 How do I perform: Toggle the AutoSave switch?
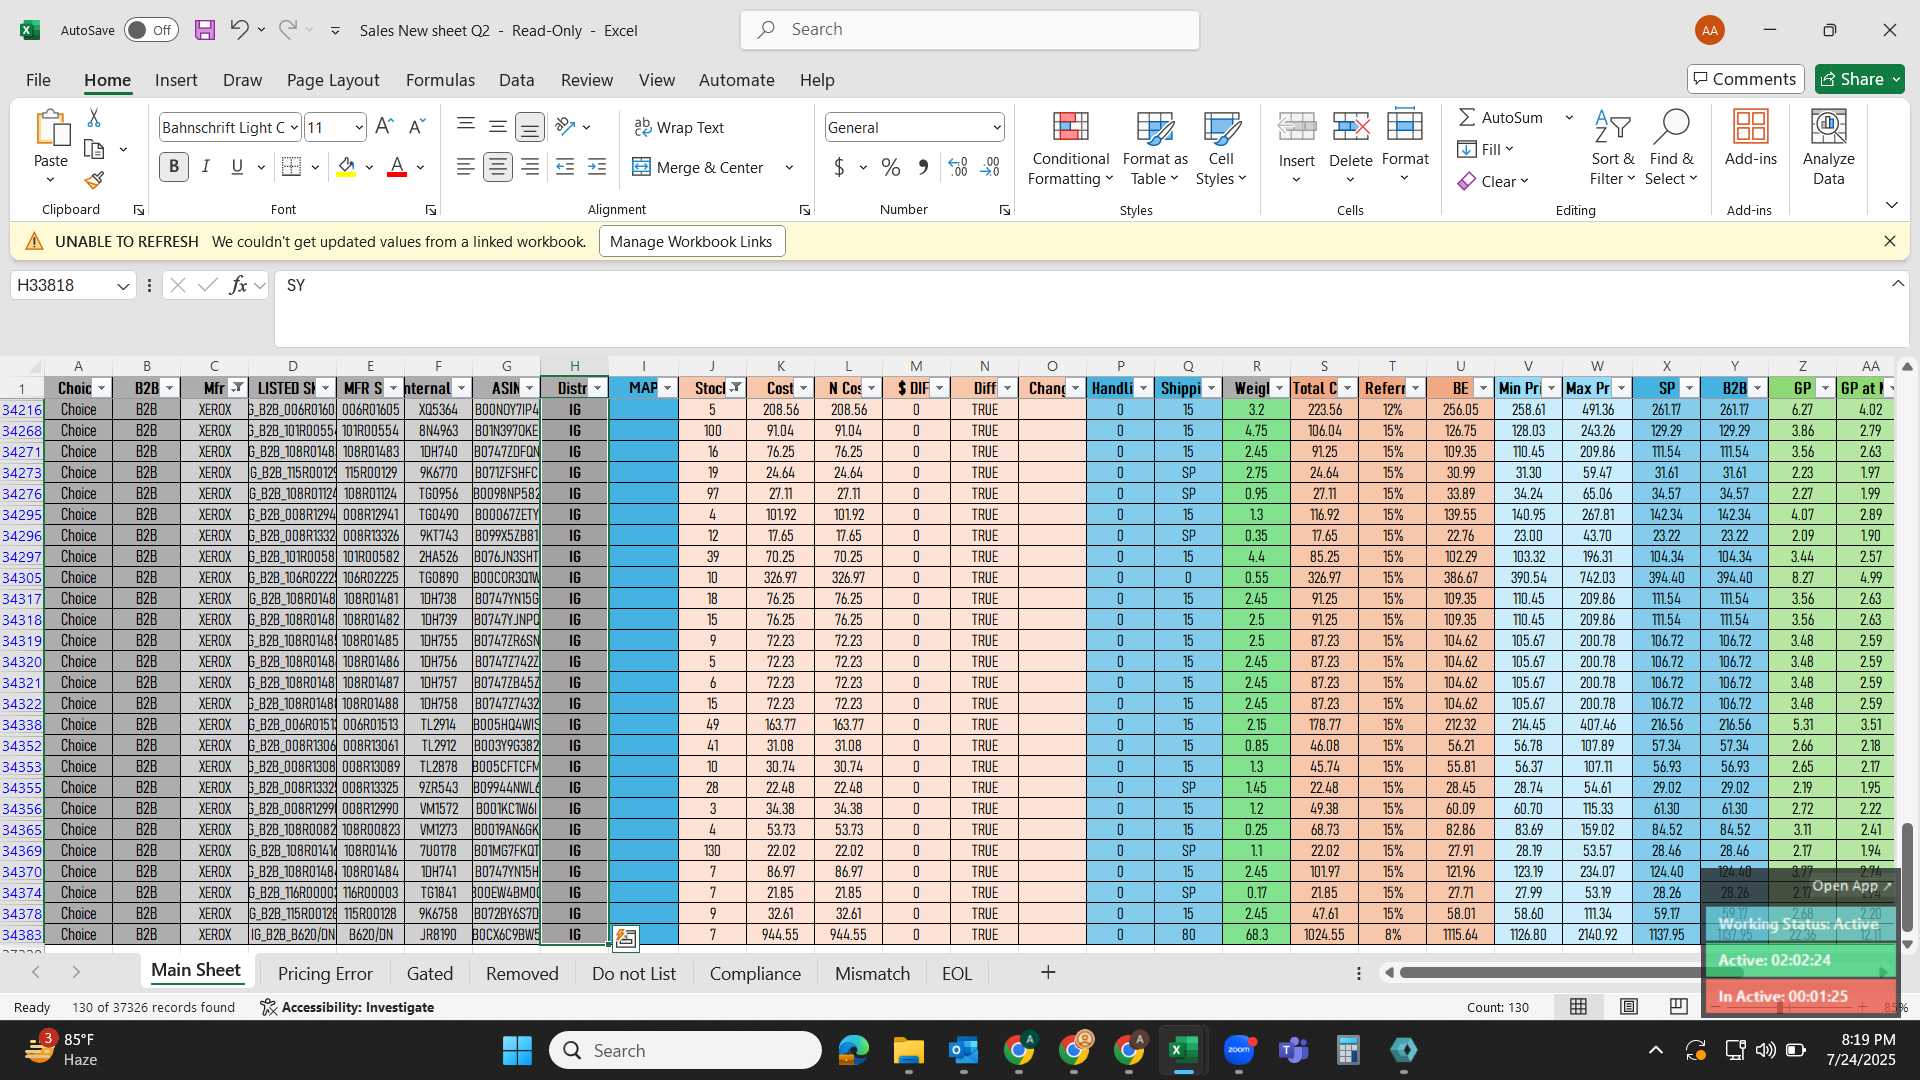point(151,30)
